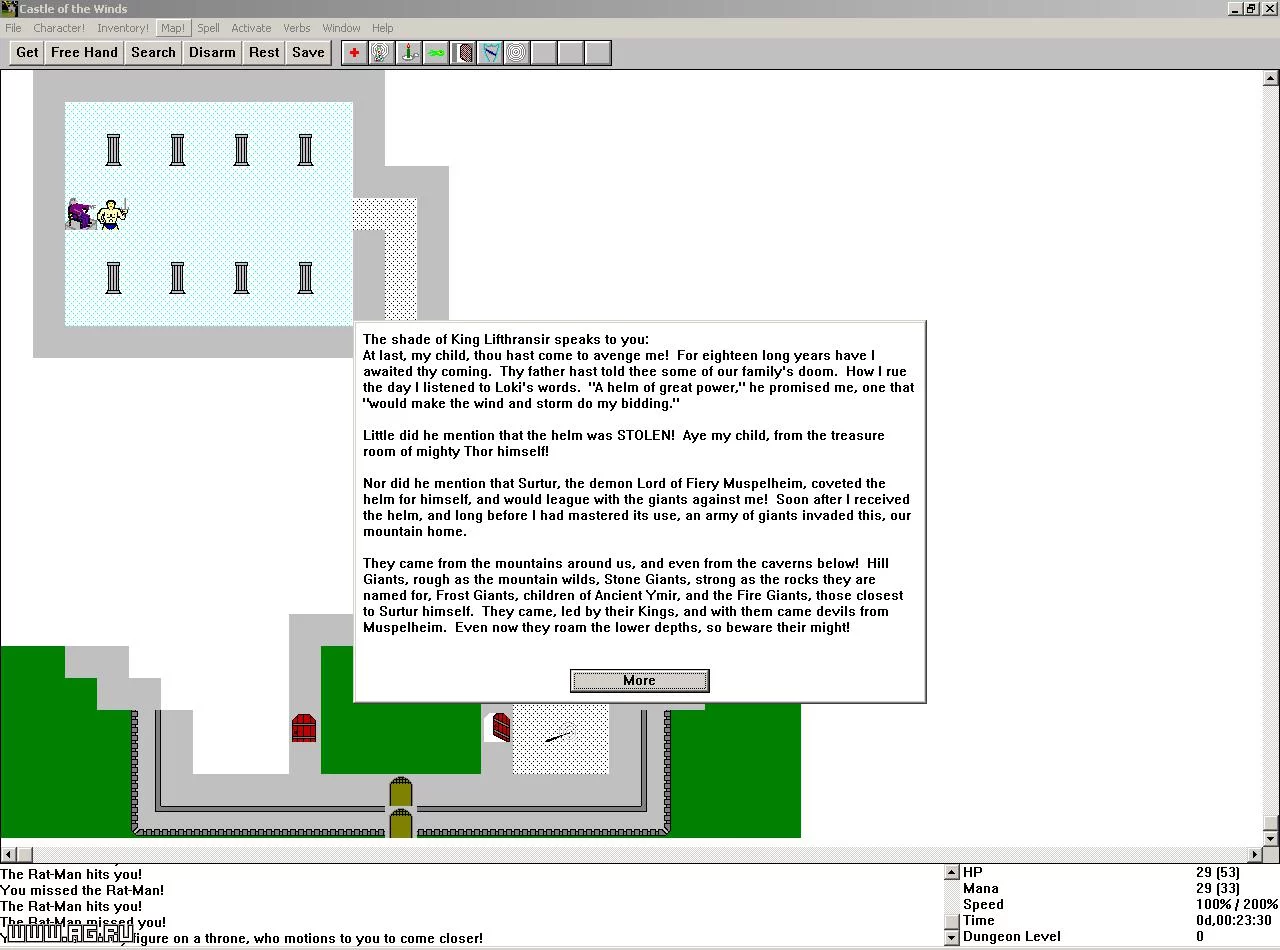The width and height of the screenshot is (1280, 950).
Task: Click the first empty spell slot
Action: 544,53
